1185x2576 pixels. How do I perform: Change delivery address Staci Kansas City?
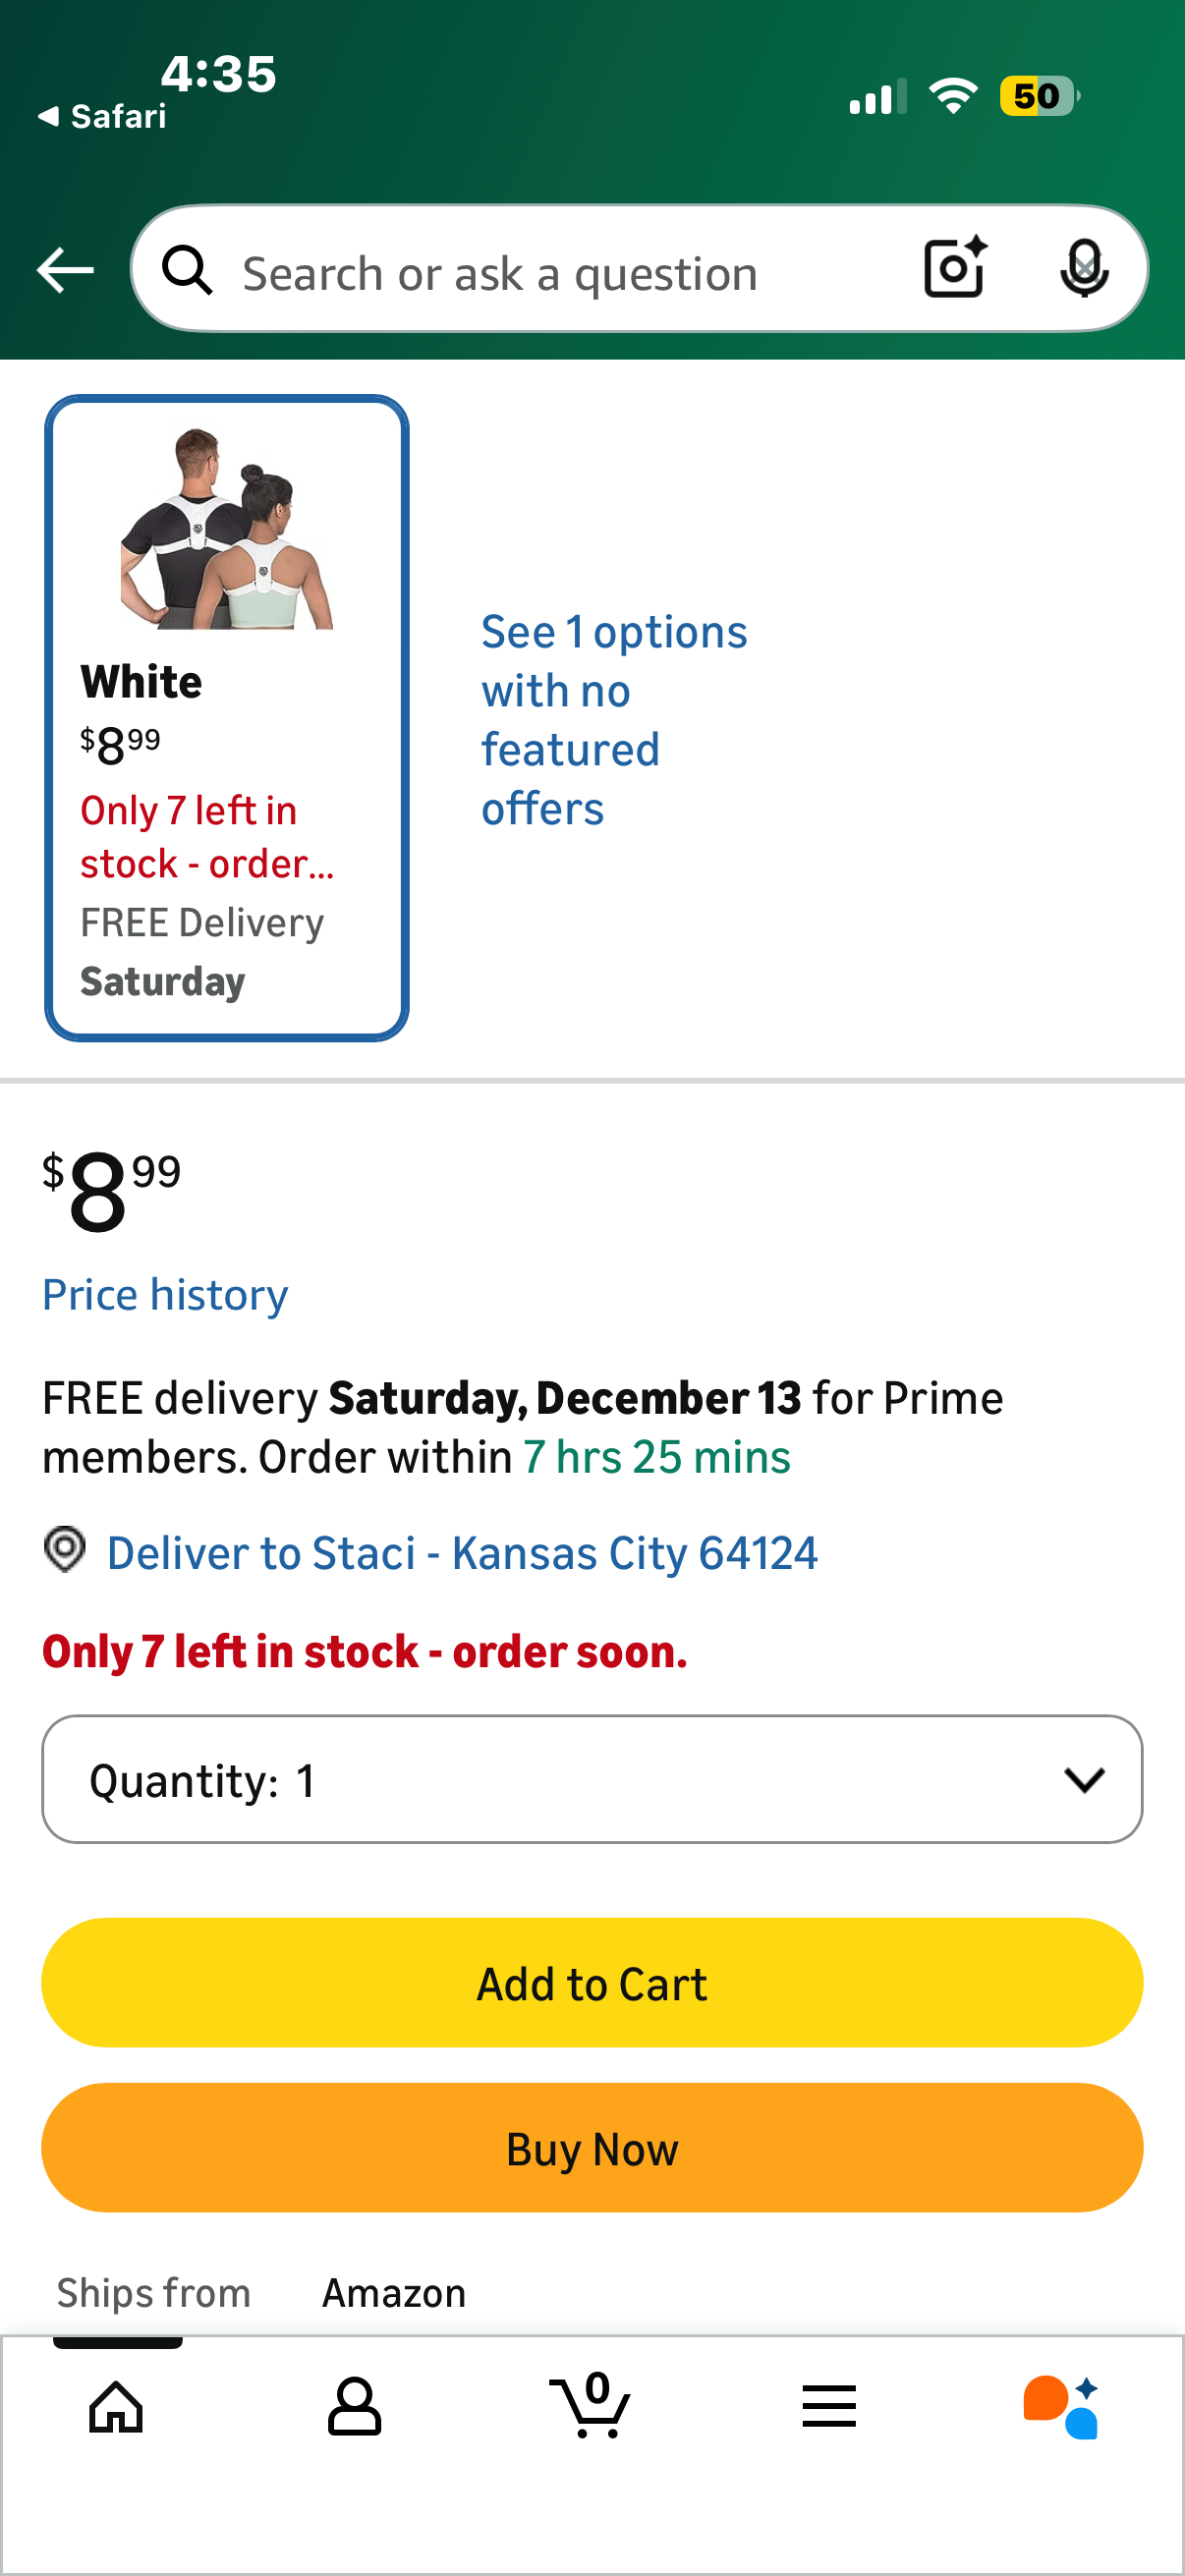[462, 1553]
